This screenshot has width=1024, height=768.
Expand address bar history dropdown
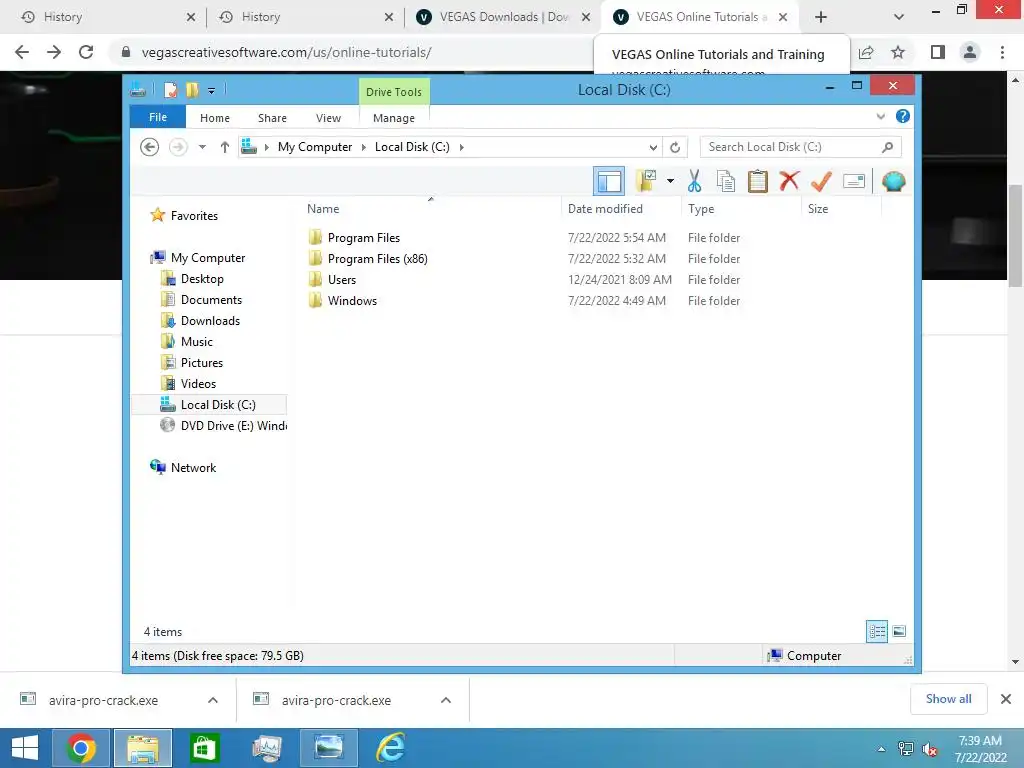coord(652,148)
